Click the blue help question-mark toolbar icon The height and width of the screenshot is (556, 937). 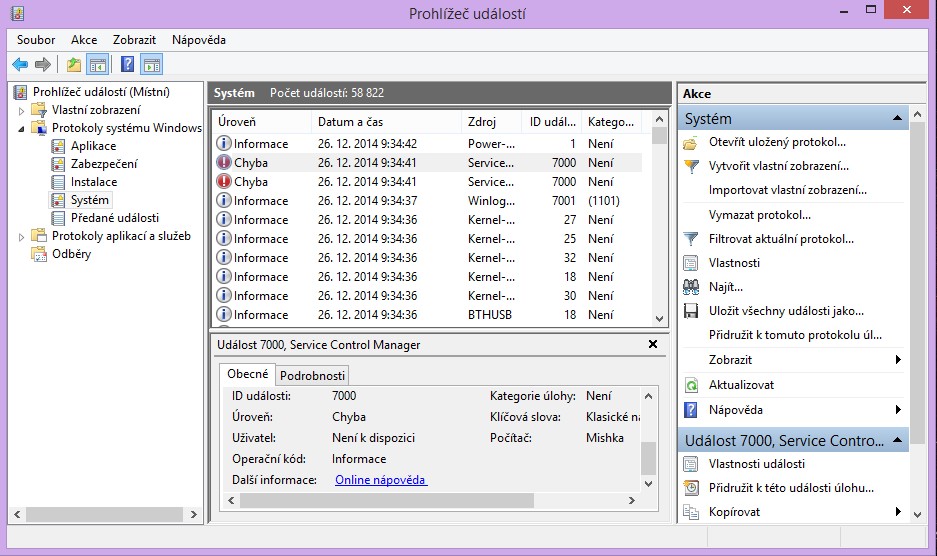coord(127,65)
